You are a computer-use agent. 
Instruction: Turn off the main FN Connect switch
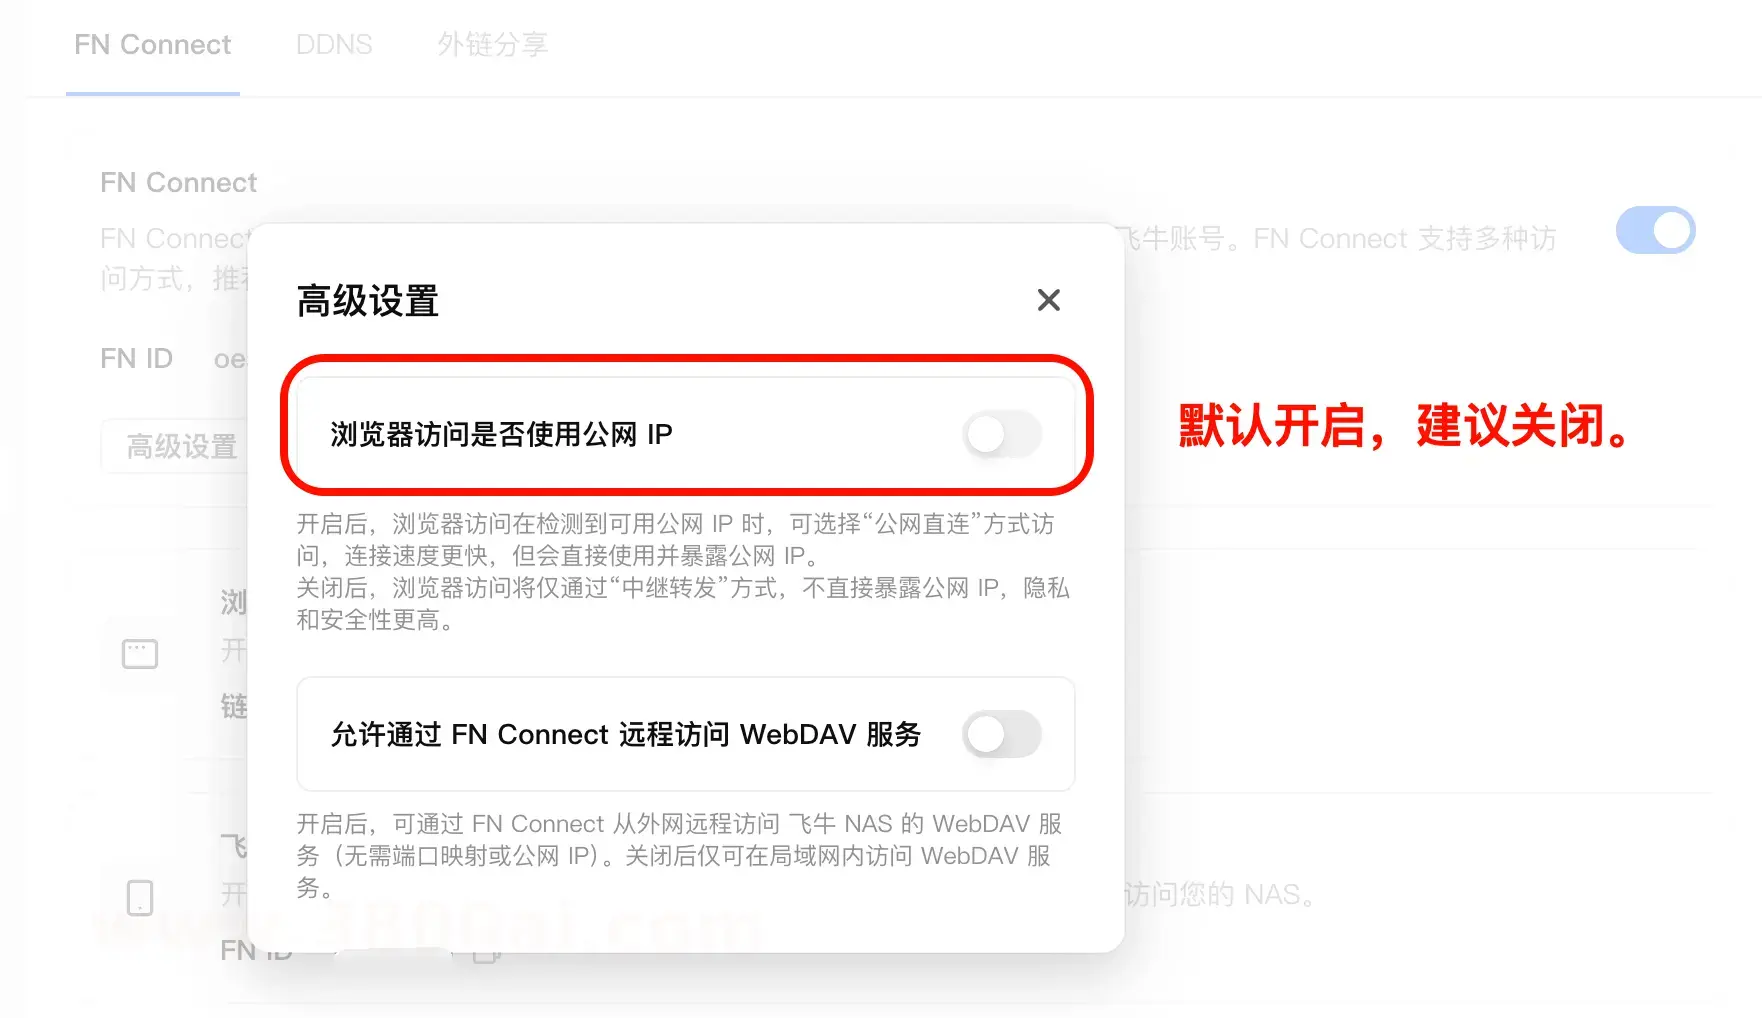pyautogui.click(x=1655, y=230)
